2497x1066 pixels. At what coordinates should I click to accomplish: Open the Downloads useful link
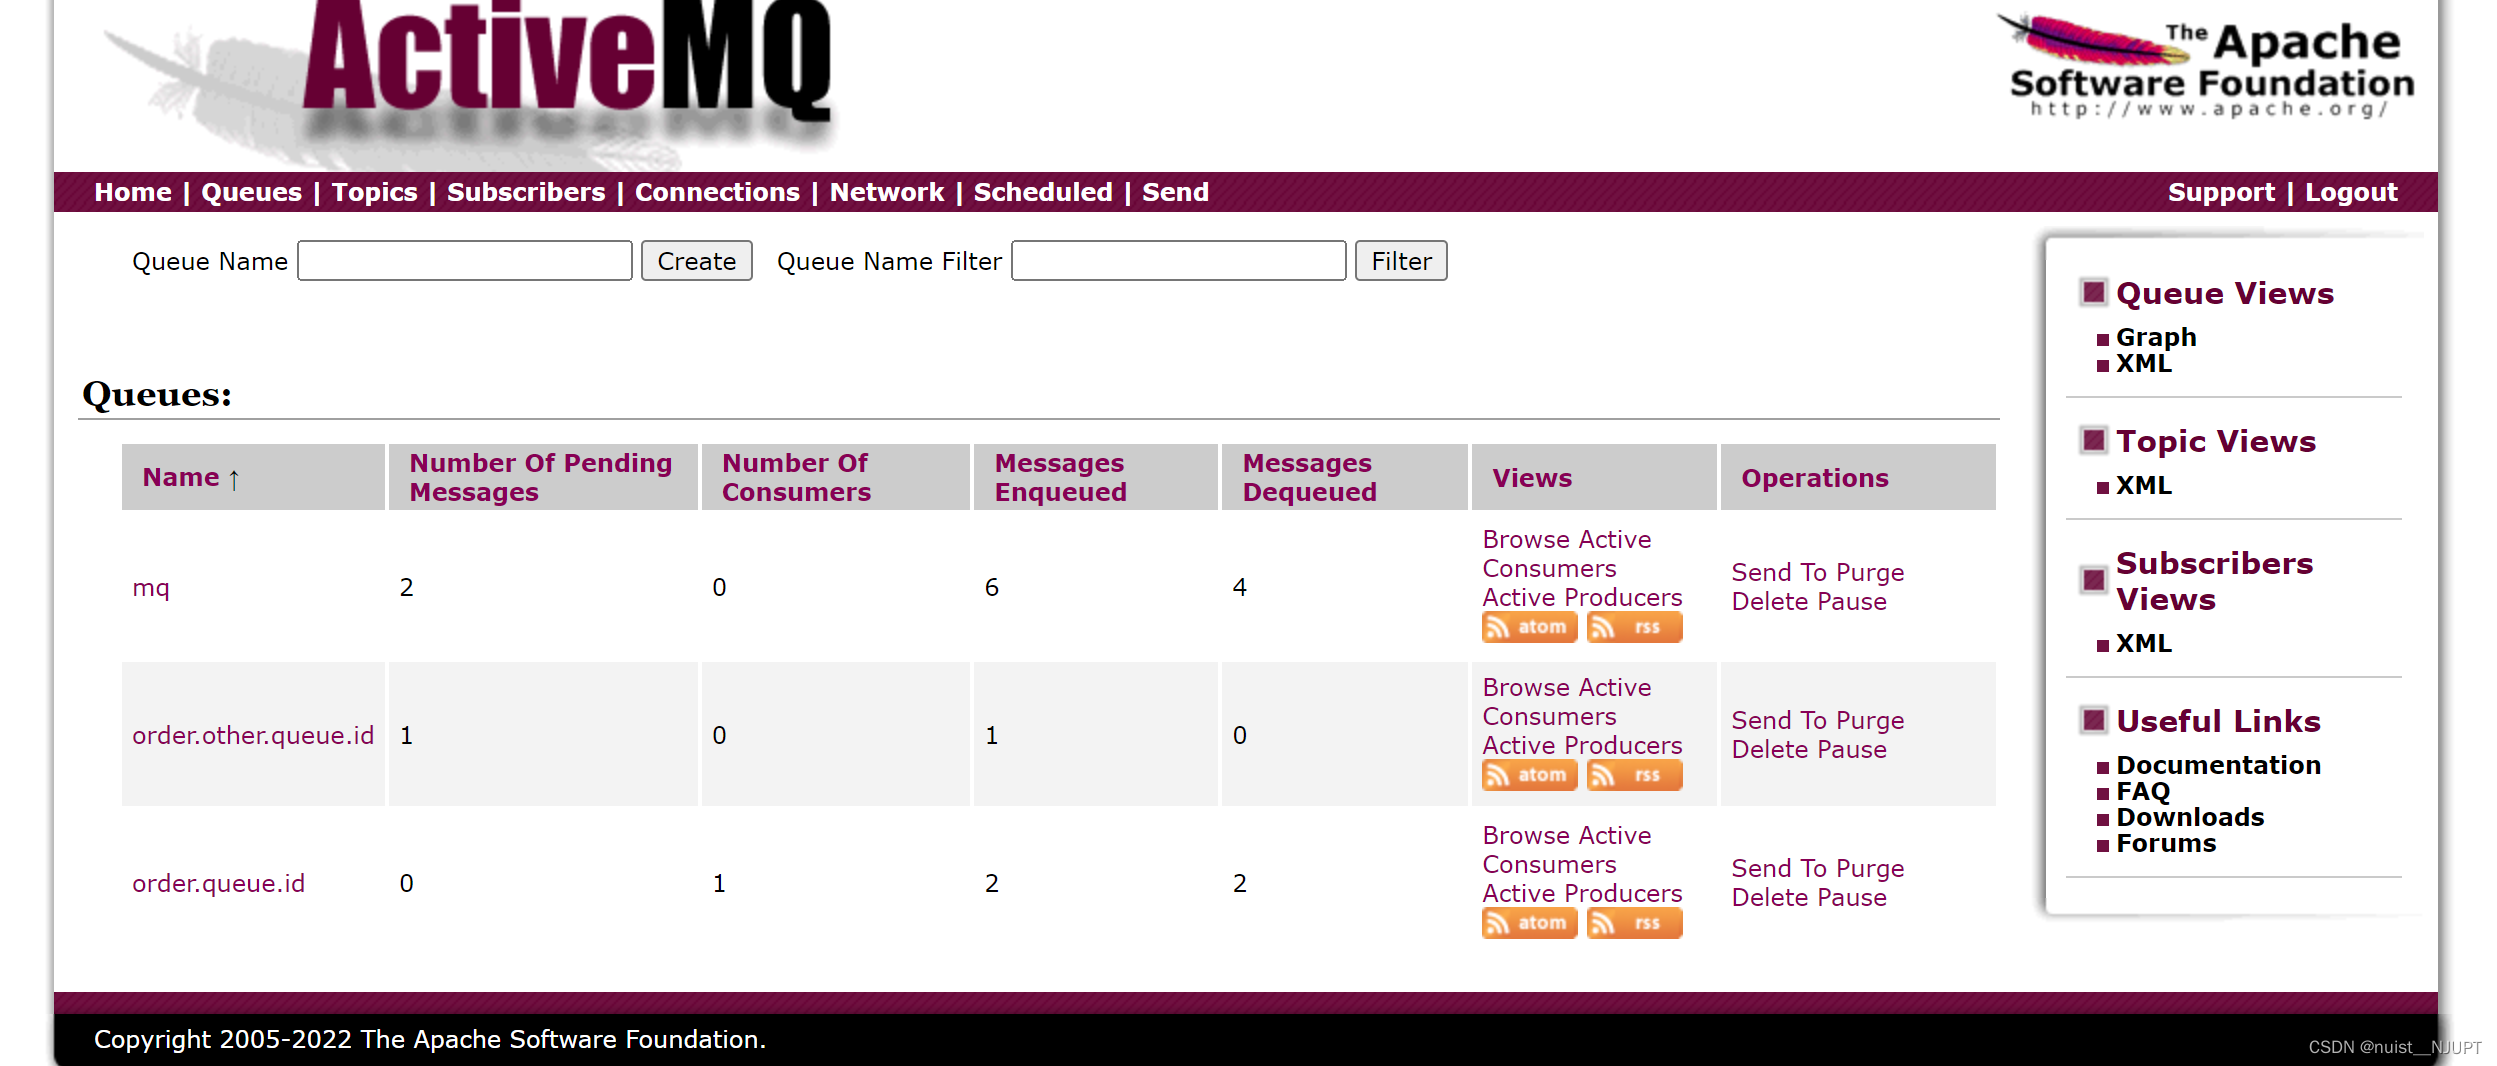coord(2190,817)
